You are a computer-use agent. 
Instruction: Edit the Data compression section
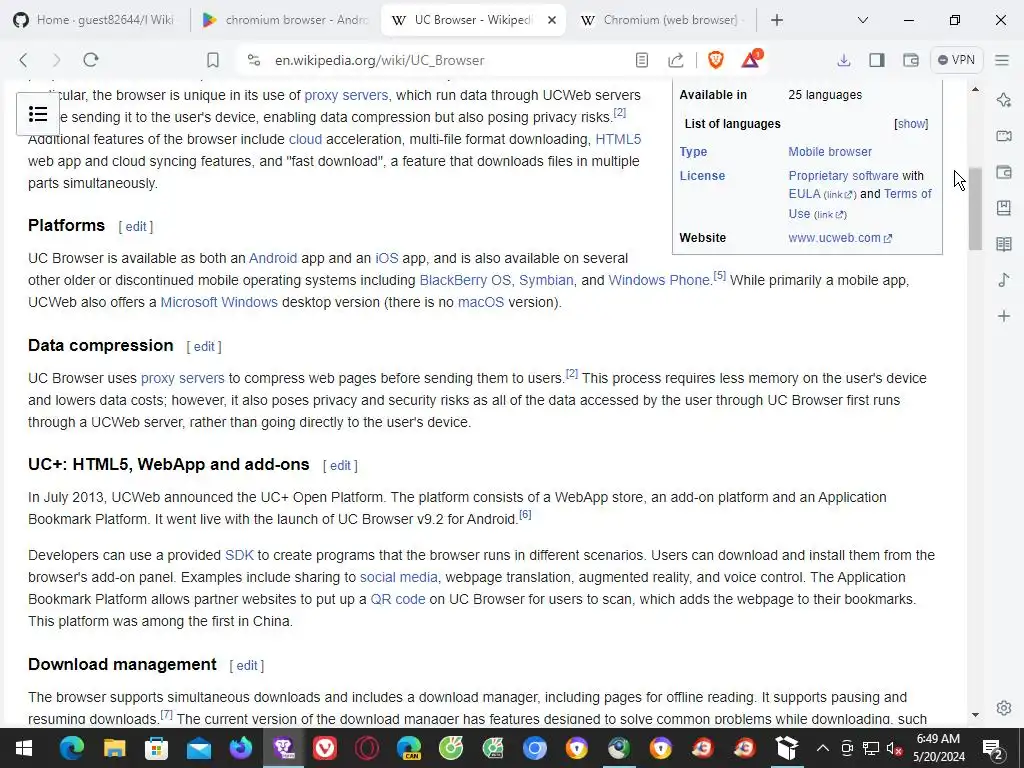pos(204,347)
